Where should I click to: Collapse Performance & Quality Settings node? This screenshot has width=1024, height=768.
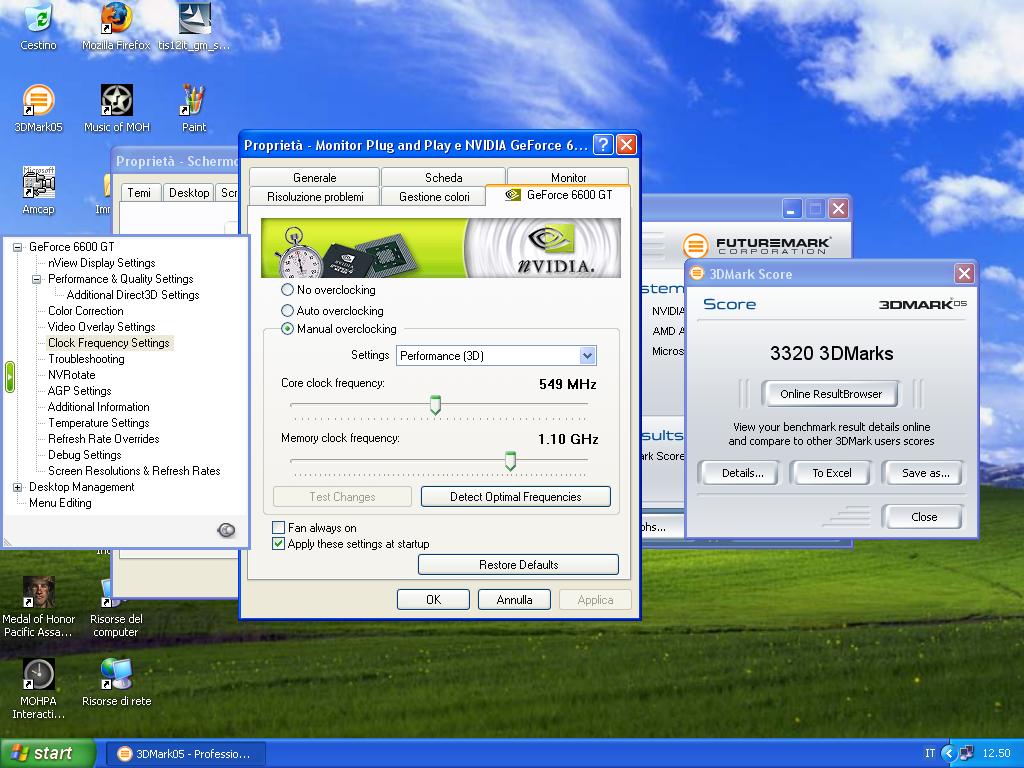coord(37,279)
